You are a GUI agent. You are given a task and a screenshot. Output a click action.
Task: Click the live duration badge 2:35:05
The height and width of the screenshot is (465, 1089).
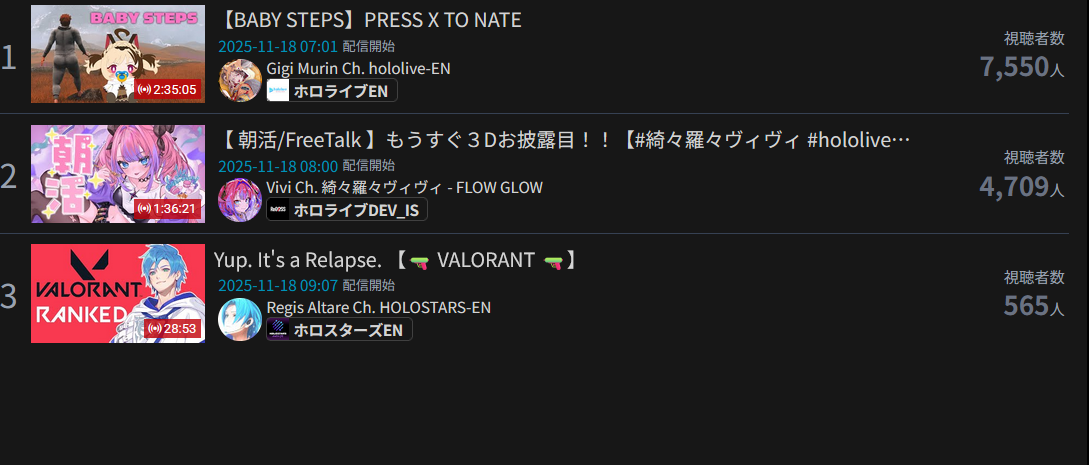click(x=167, y=90)
